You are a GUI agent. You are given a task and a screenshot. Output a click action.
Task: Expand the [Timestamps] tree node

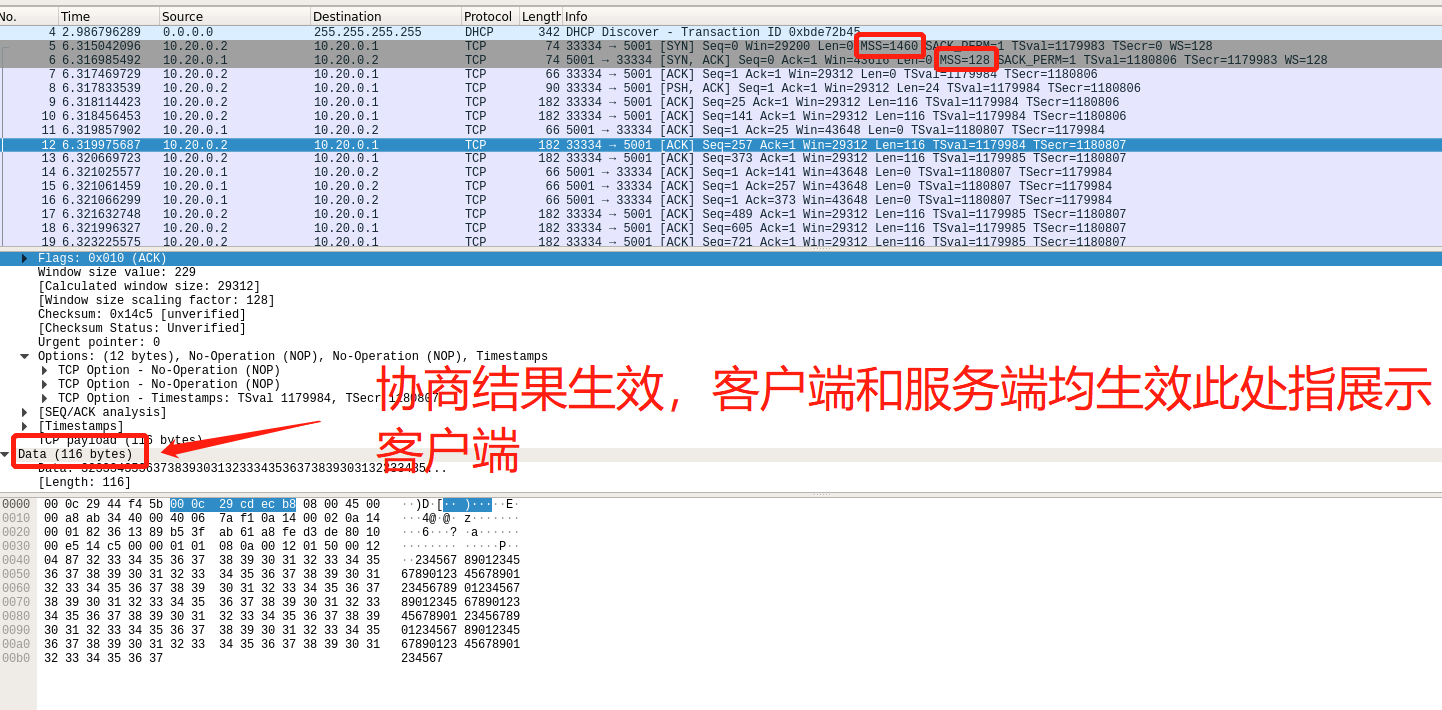(x=25, y=426)
